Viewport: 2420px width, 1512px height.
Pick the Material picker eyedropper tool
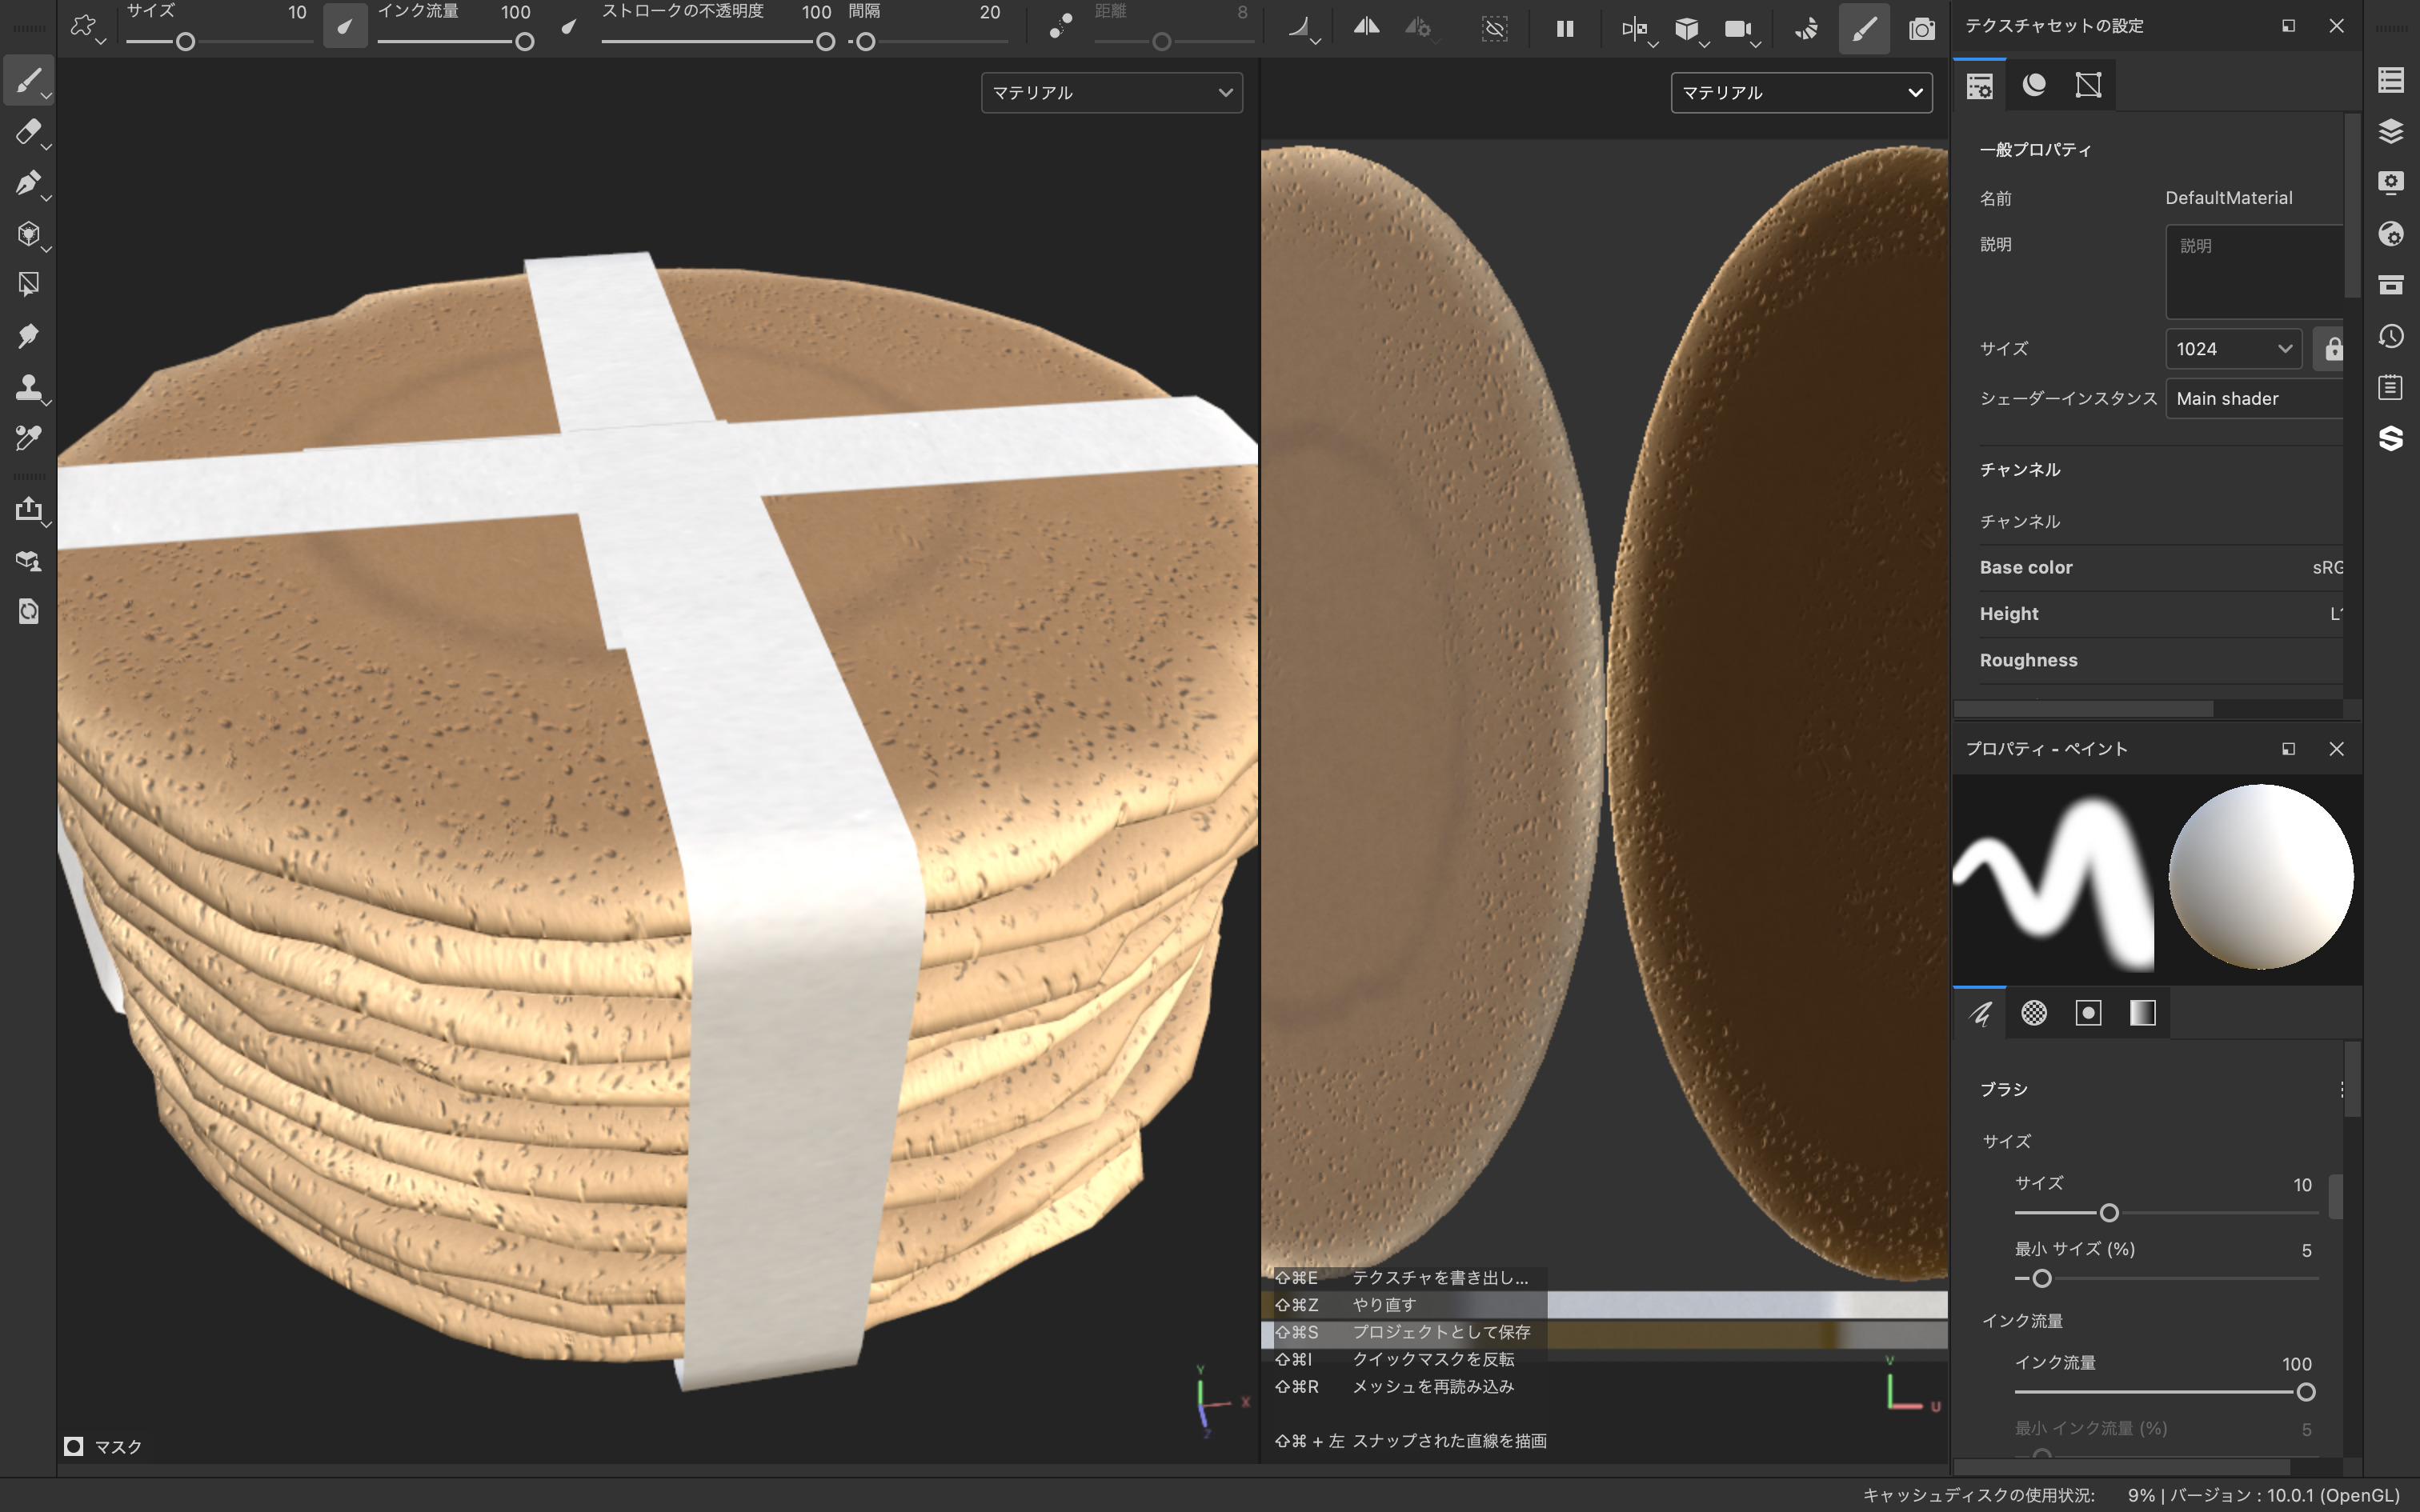pyautogui.click(x=28, y=438)
